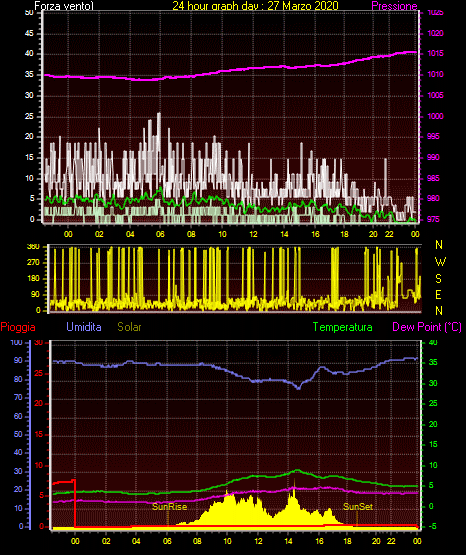Click the green 'Temperatura' legend label
The image size is (466, 555).
point(343,327)
